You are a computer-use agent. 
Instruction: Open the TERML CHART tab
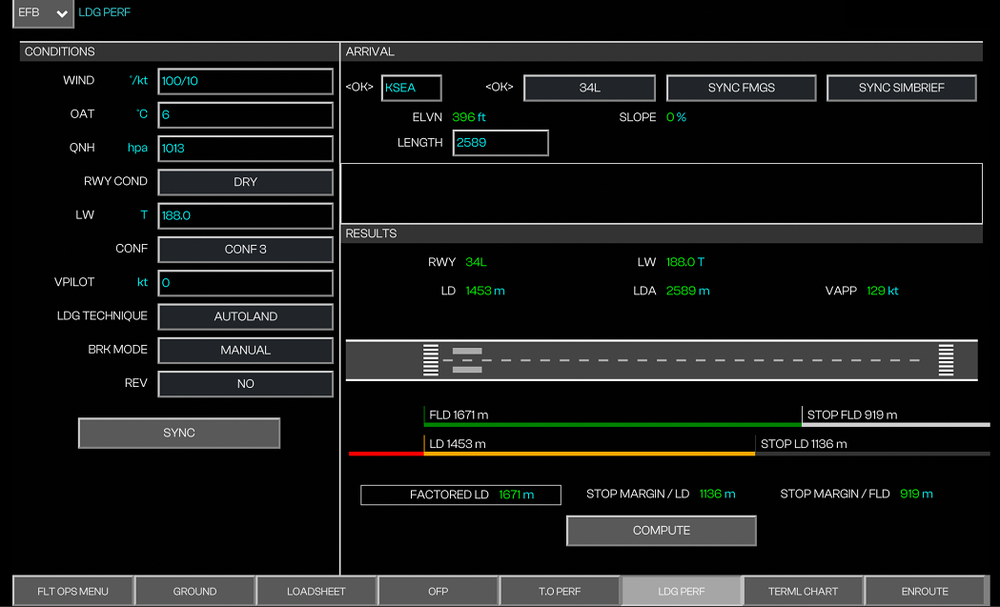(802, 591)
